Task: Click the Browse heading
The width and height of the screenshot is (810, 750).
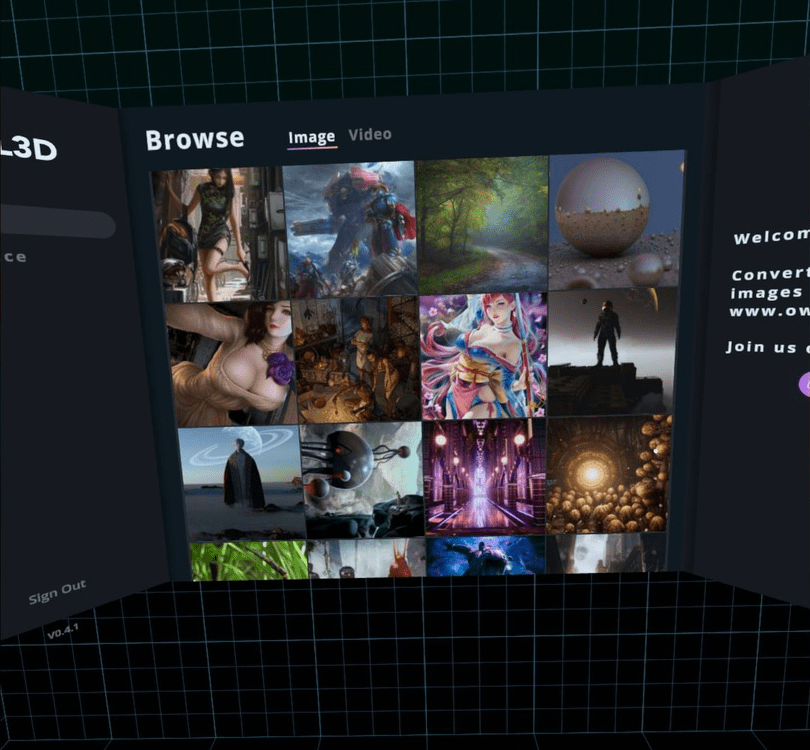Action: [195, 139]
